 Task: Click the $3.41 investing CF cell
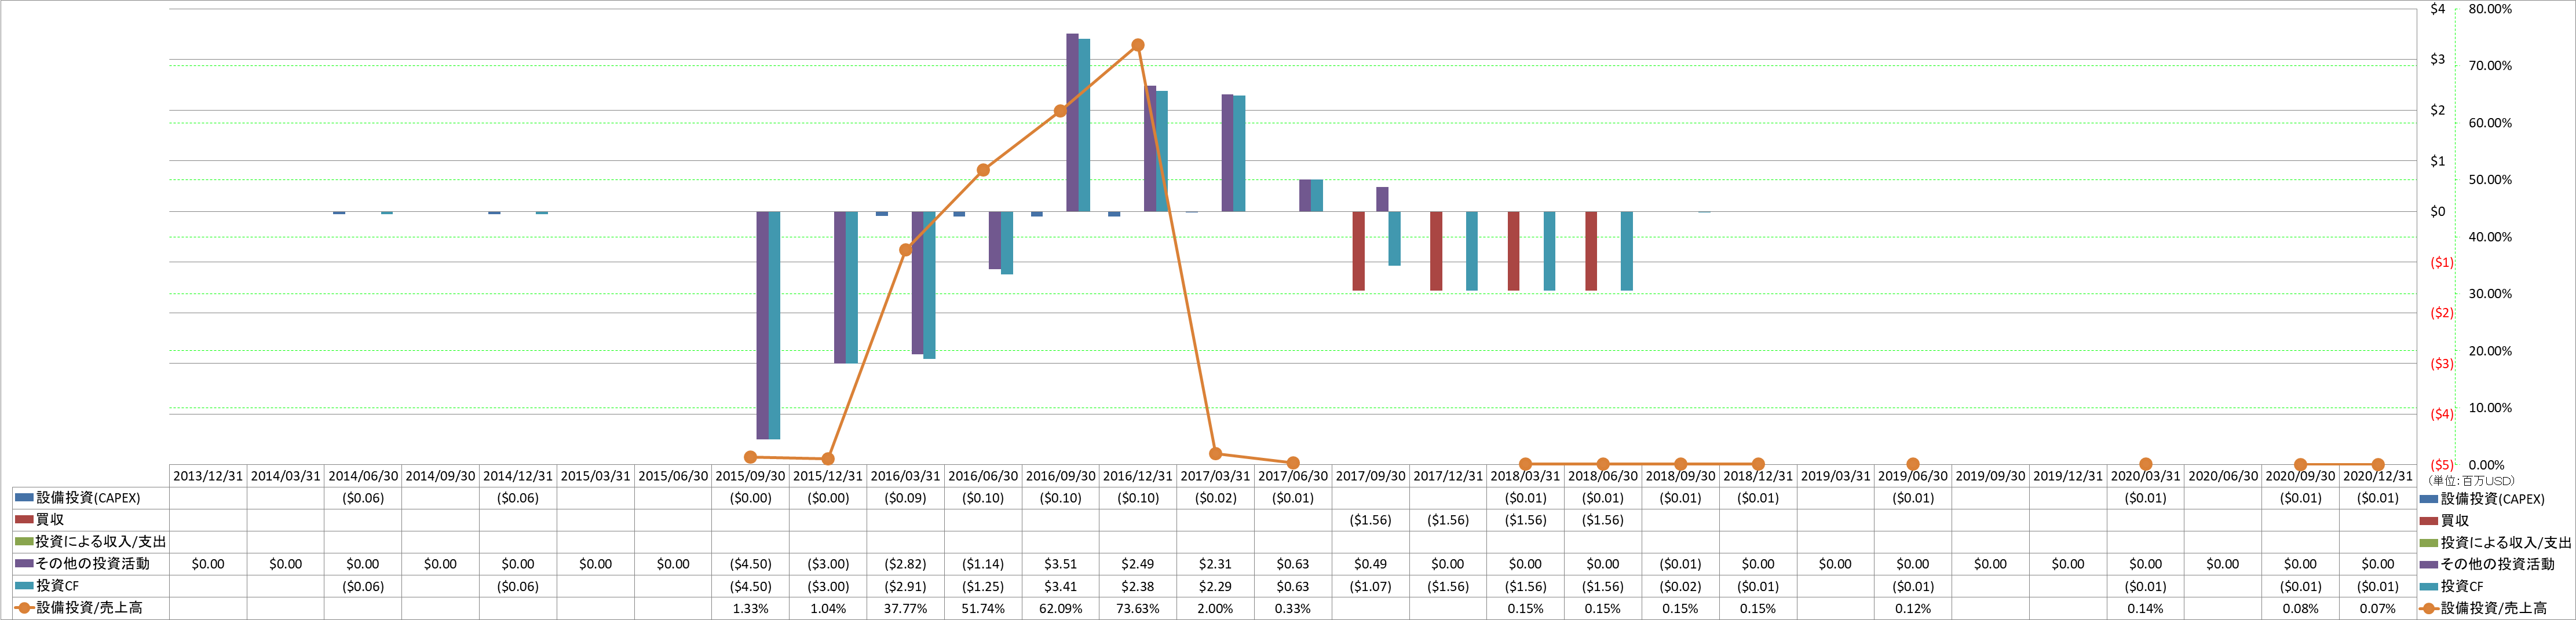[x=1061, y=586]
